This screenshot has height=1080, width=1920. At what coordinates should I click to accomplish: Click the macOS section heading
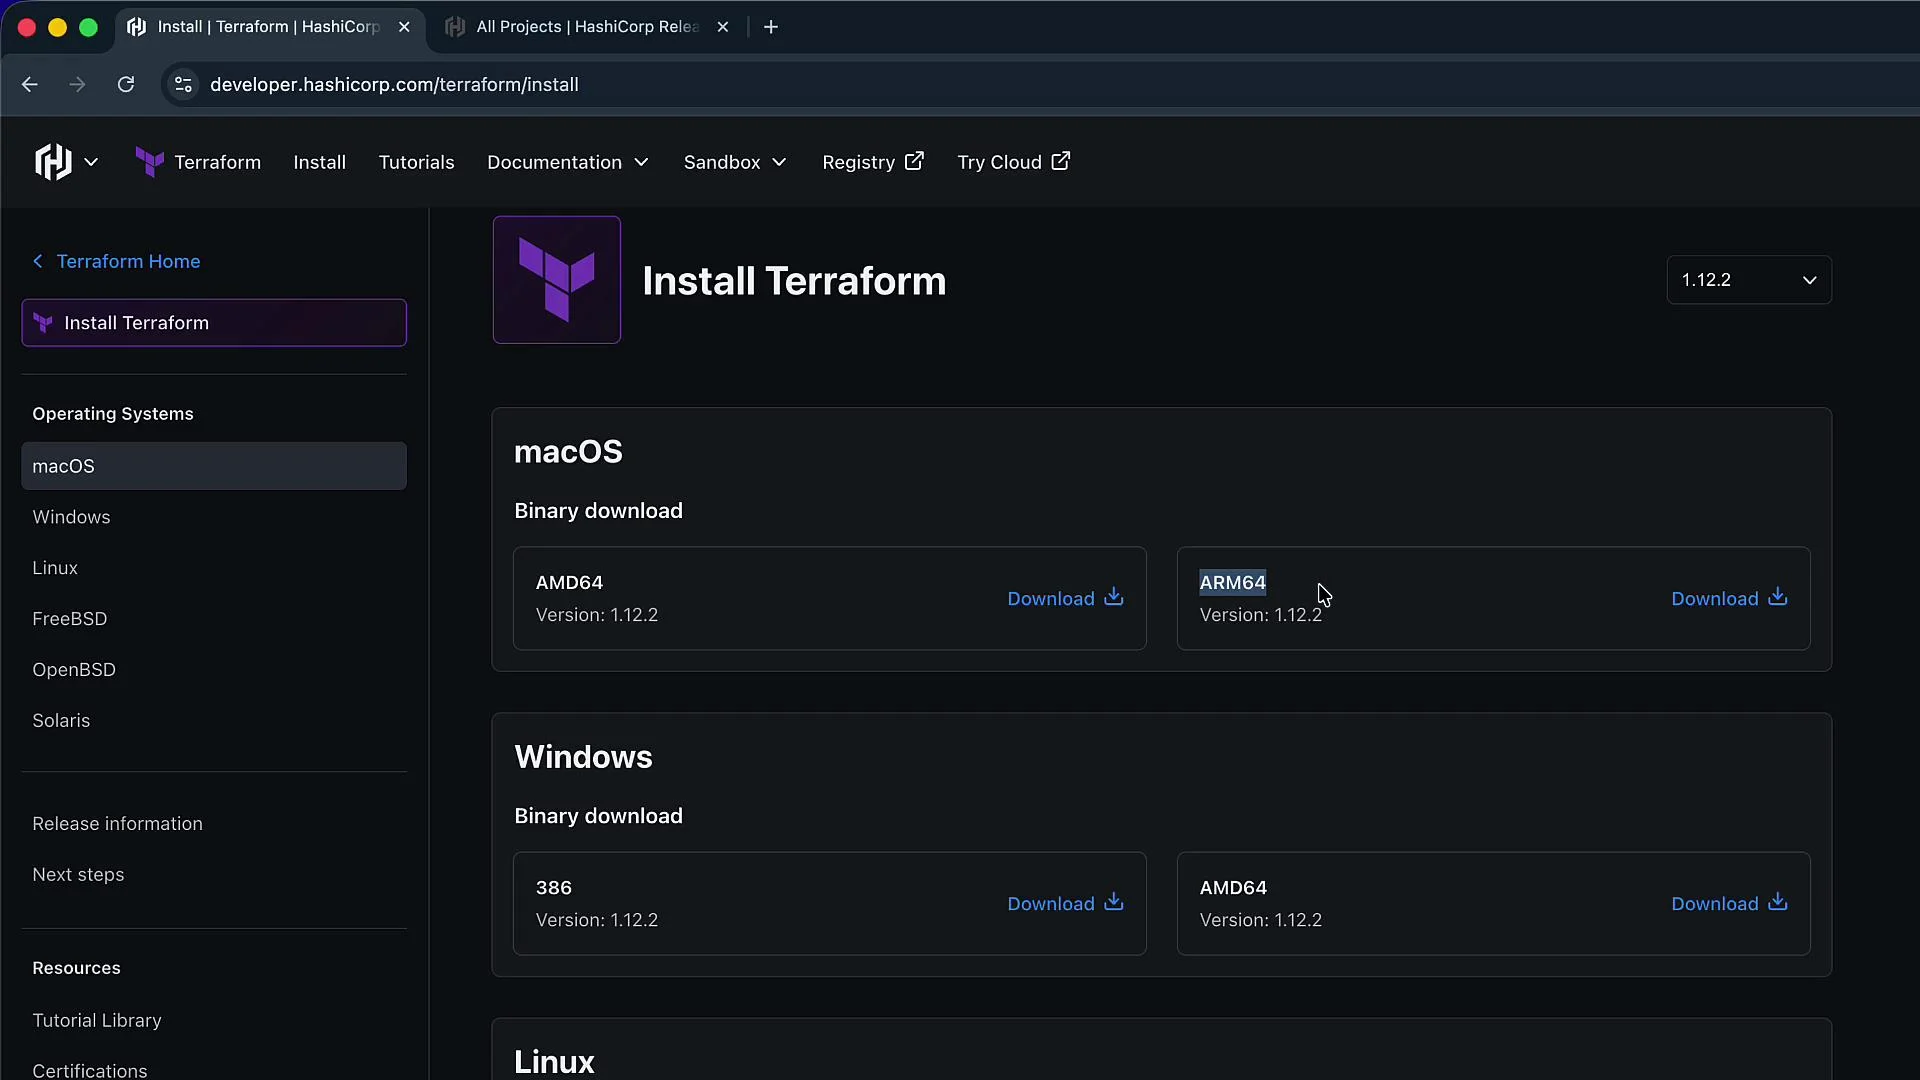point(568,452)
